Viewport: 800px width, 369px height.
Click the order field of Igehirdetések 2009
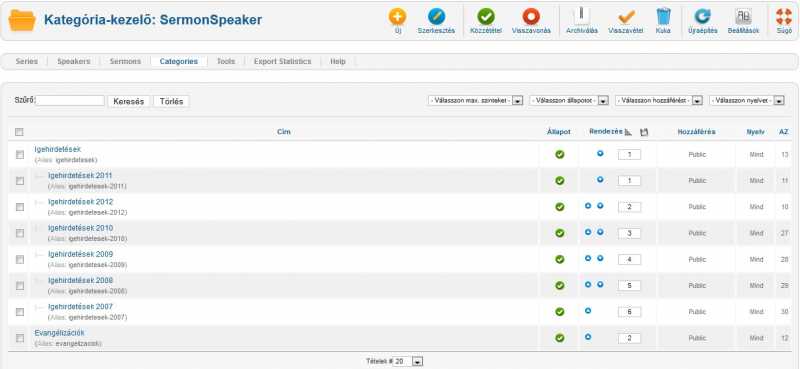click(x=629, y=259)
